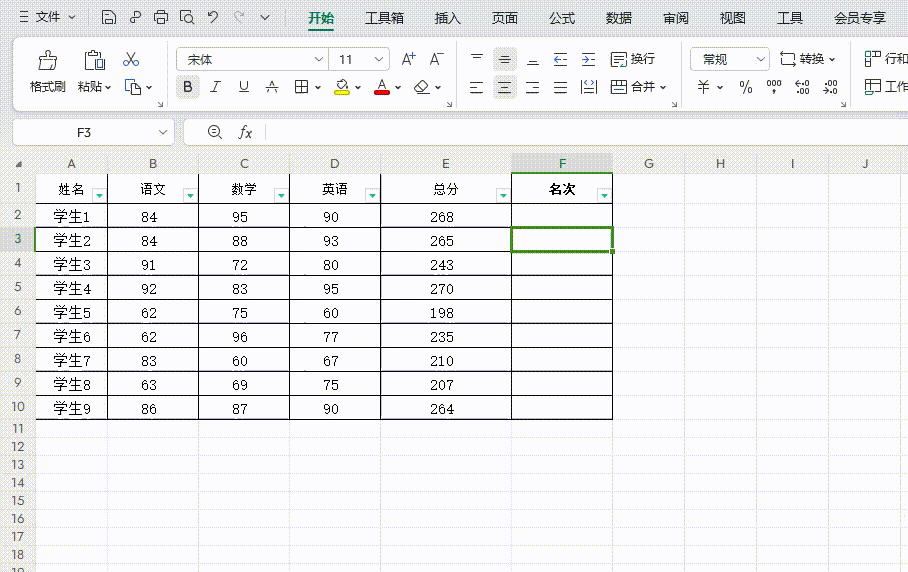Open the Name Box dropdown arrow
The height and width of the screenshot is (572, 908).
point(163,133)
